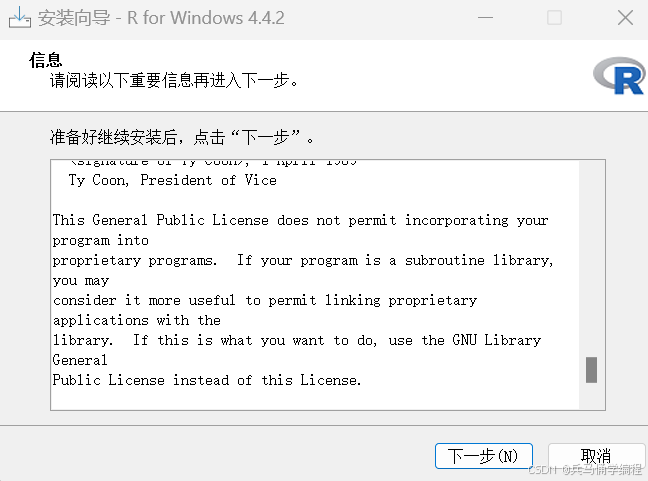Screen dimensions: 648x481
Task: Click the scrollbar track below the thumb
Action: (591, 396)
